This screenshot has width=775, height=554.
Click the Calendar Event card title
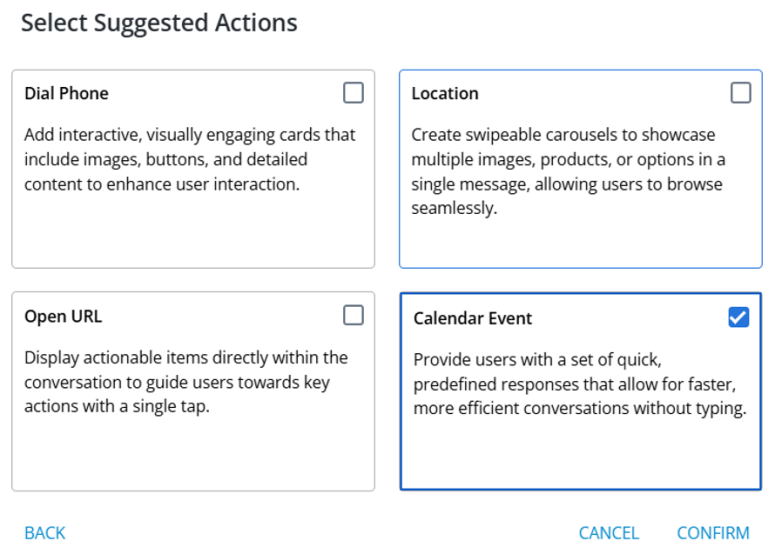click(473, 319)
